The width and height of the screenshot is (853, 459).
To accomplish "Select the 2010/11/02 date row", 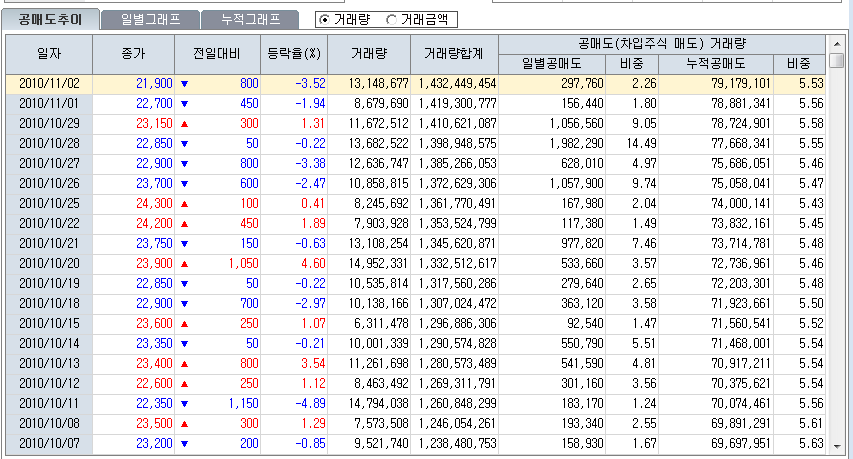I will coord(49,83).
